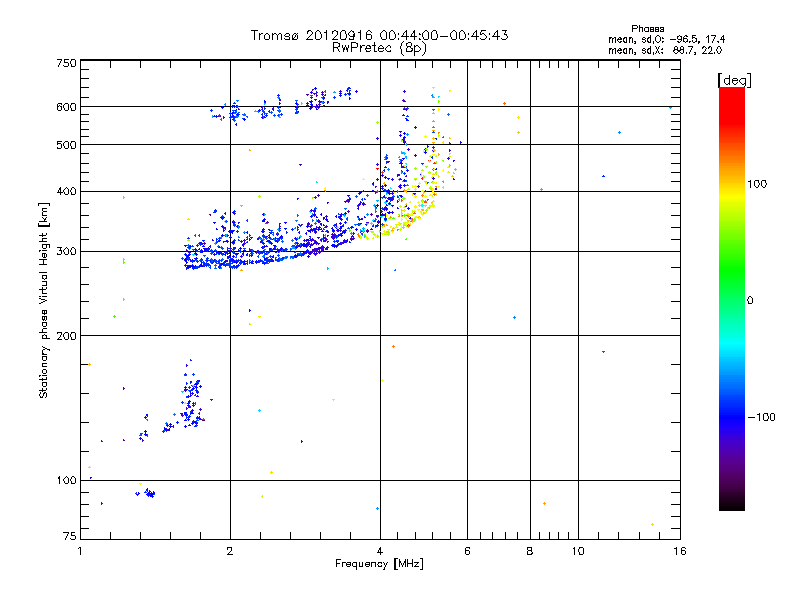
Task: Click the 'mean, sd,X: 88.7, 22.0' line
Action: [x=665, y=50]
